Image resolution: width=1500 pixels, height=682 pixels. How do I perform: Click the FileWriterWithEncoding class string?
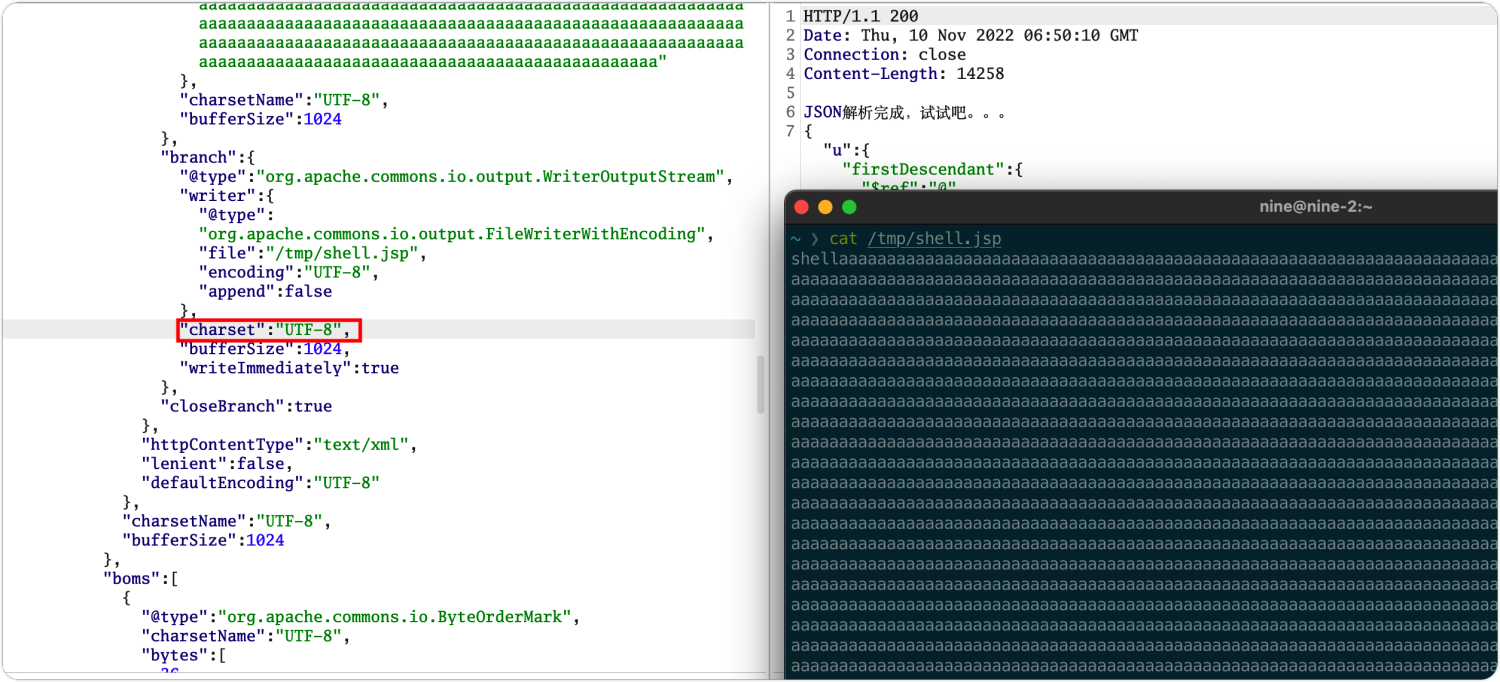click(x=453, y=234)
